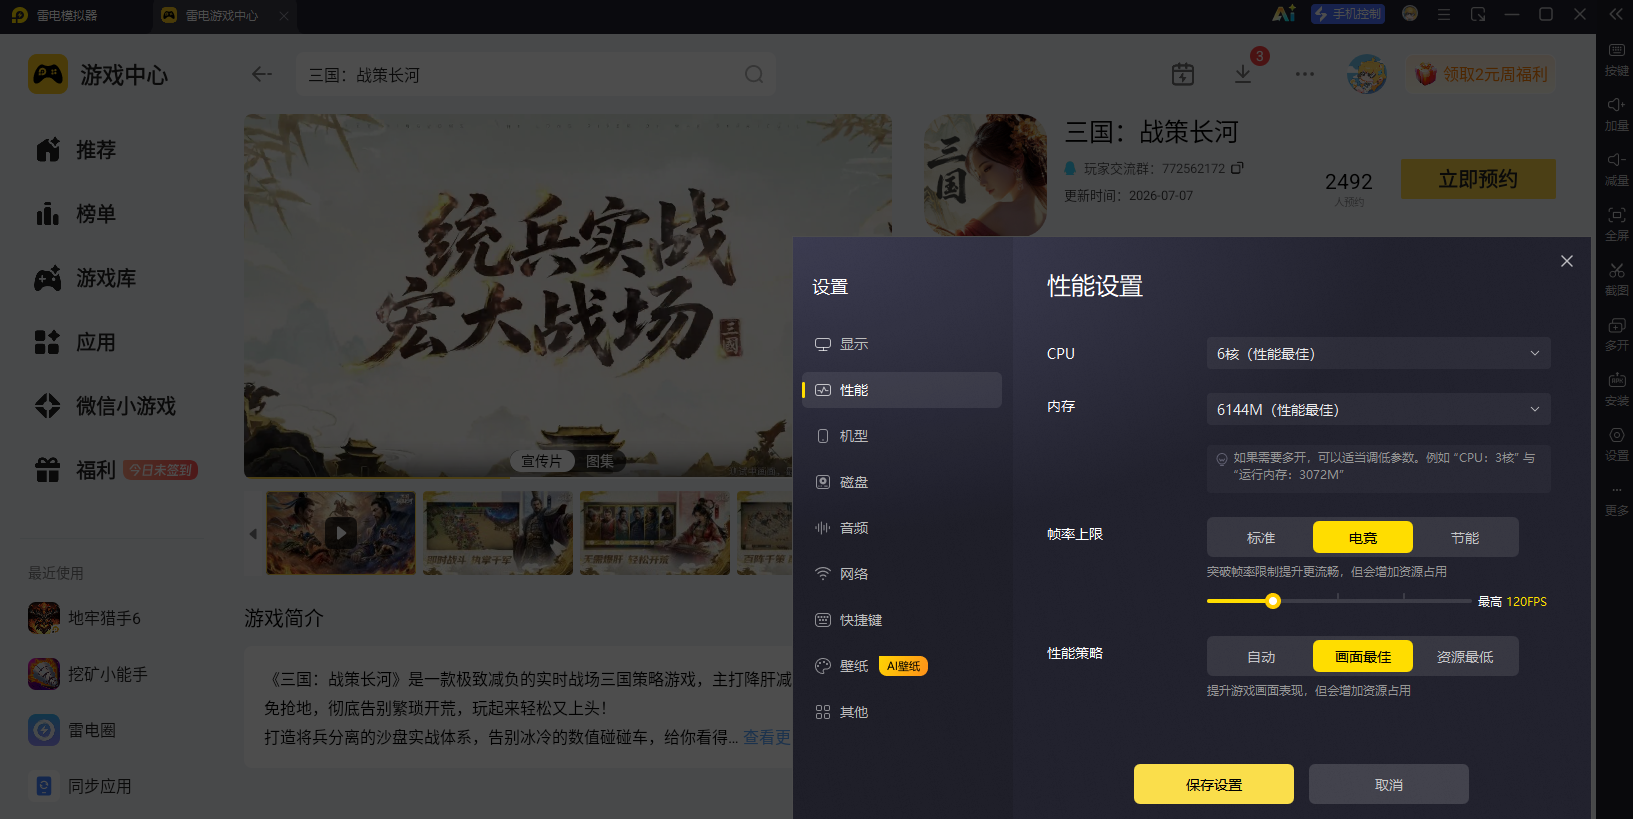The width and height of the screenshot is (1633, 819).
Task: Set performance strategy to 资源最低
Action: [x=1465, y=657]
